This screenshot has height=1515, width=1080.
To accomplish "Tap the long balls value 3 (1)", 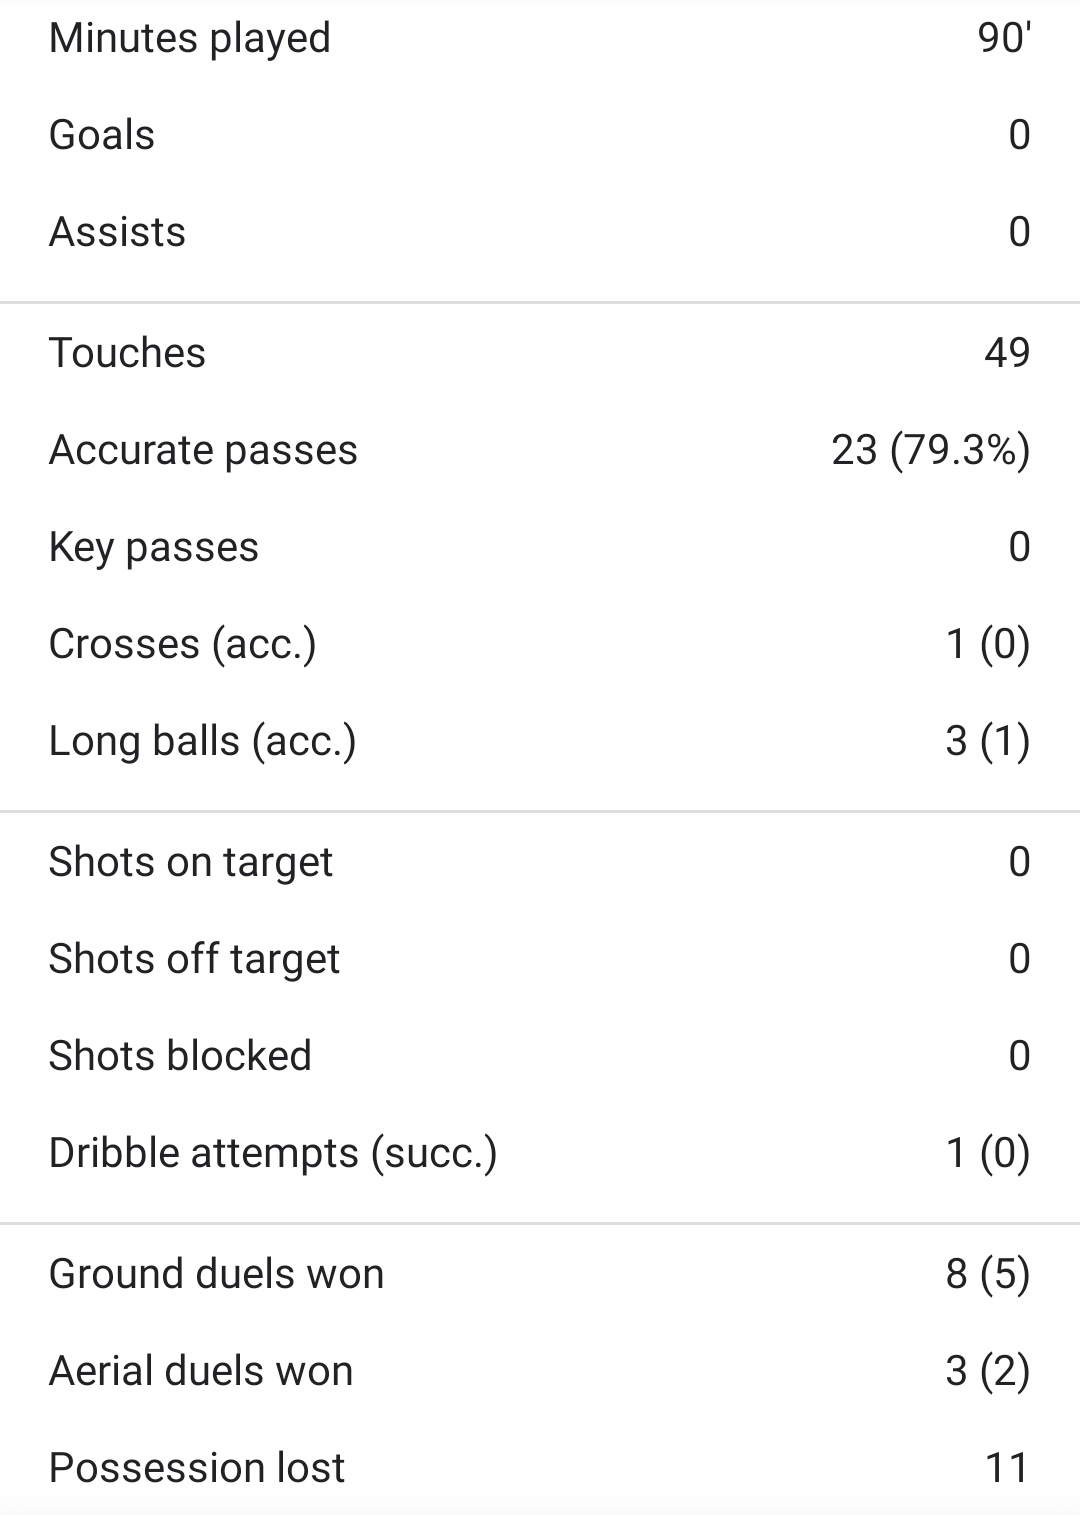I will click(x=987, y=741).
